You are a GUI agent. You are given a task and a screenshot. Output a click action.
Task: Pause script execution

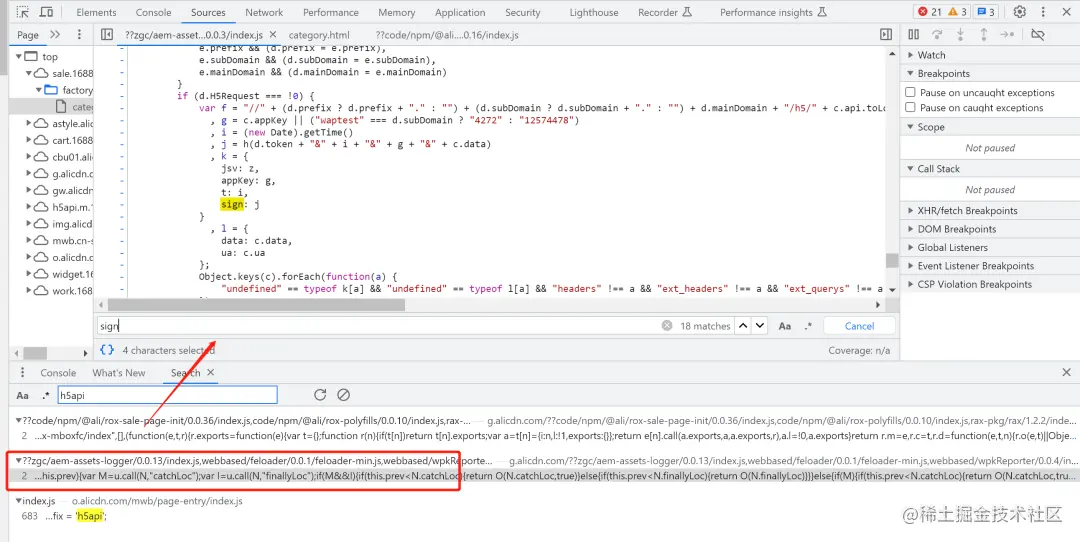point(913,34)
